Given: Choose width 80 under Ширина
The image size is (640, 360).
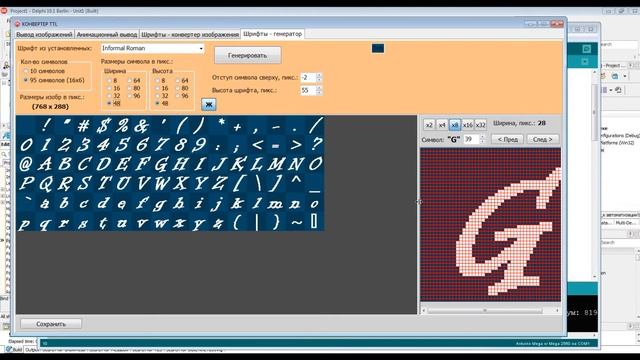Looking at the screenshot, I should (134, 88).
